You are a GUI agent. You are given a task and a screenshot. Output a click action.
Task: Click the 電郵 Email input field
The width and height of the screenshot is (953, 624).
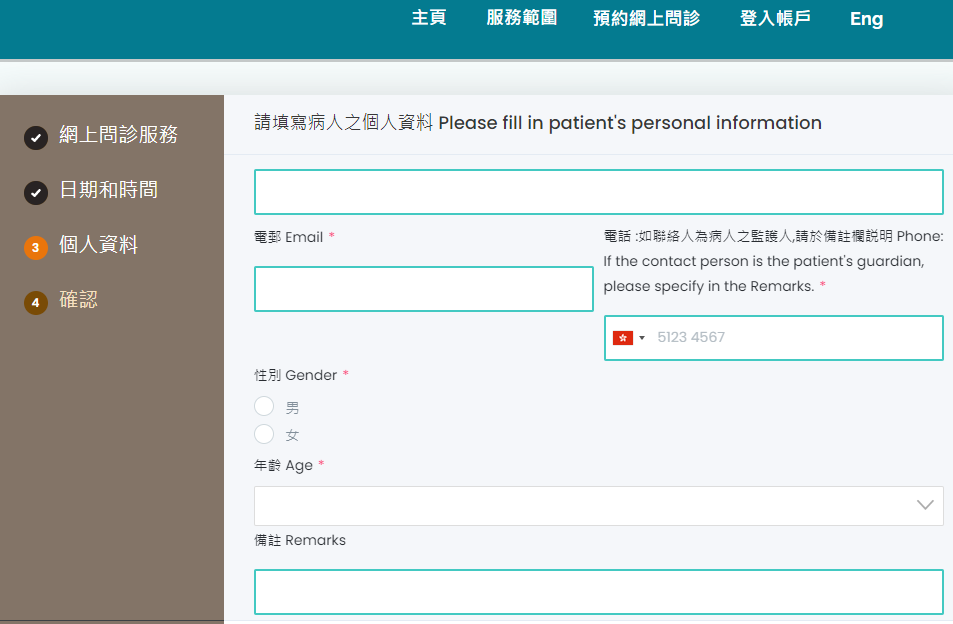[x=424, y=289]
